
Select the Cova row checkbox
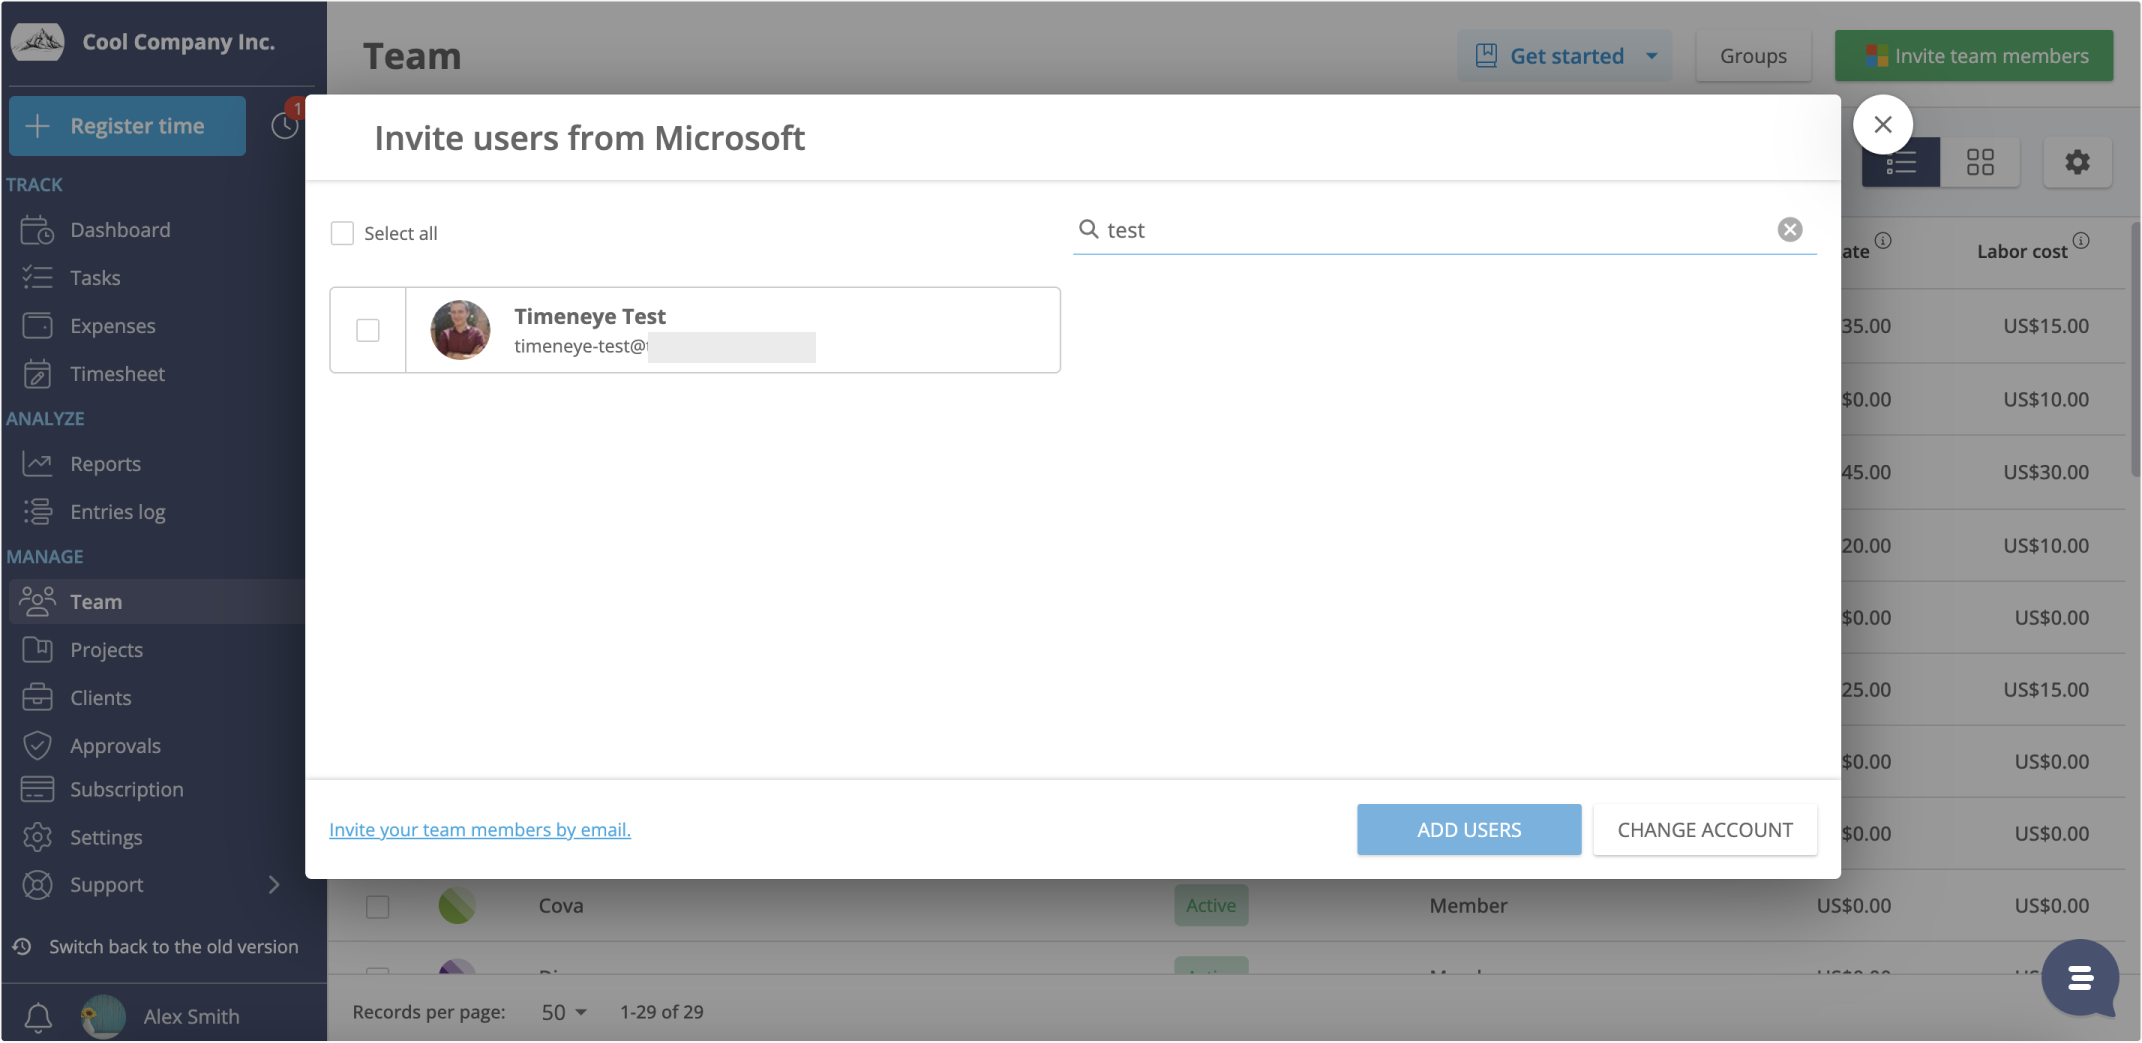(x=377, y=906)
